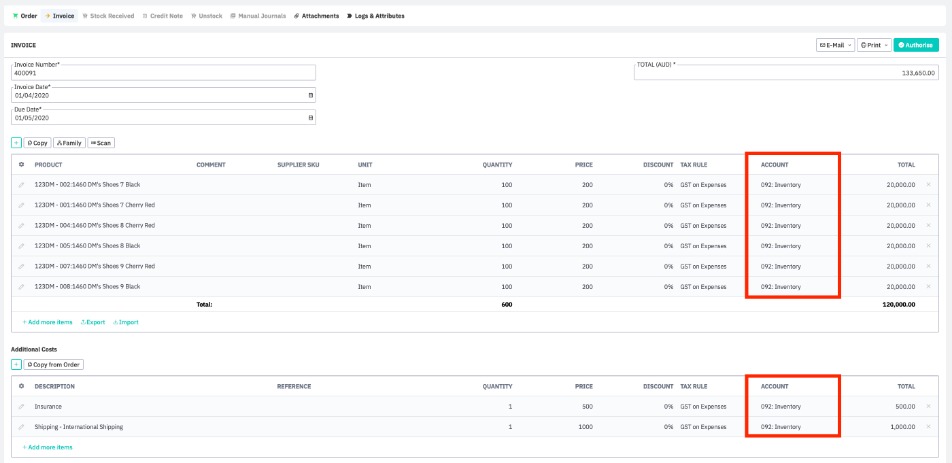Click the plus icon above the product table
952x463 pixels.
pyautogui.click(x=16, y=143)
